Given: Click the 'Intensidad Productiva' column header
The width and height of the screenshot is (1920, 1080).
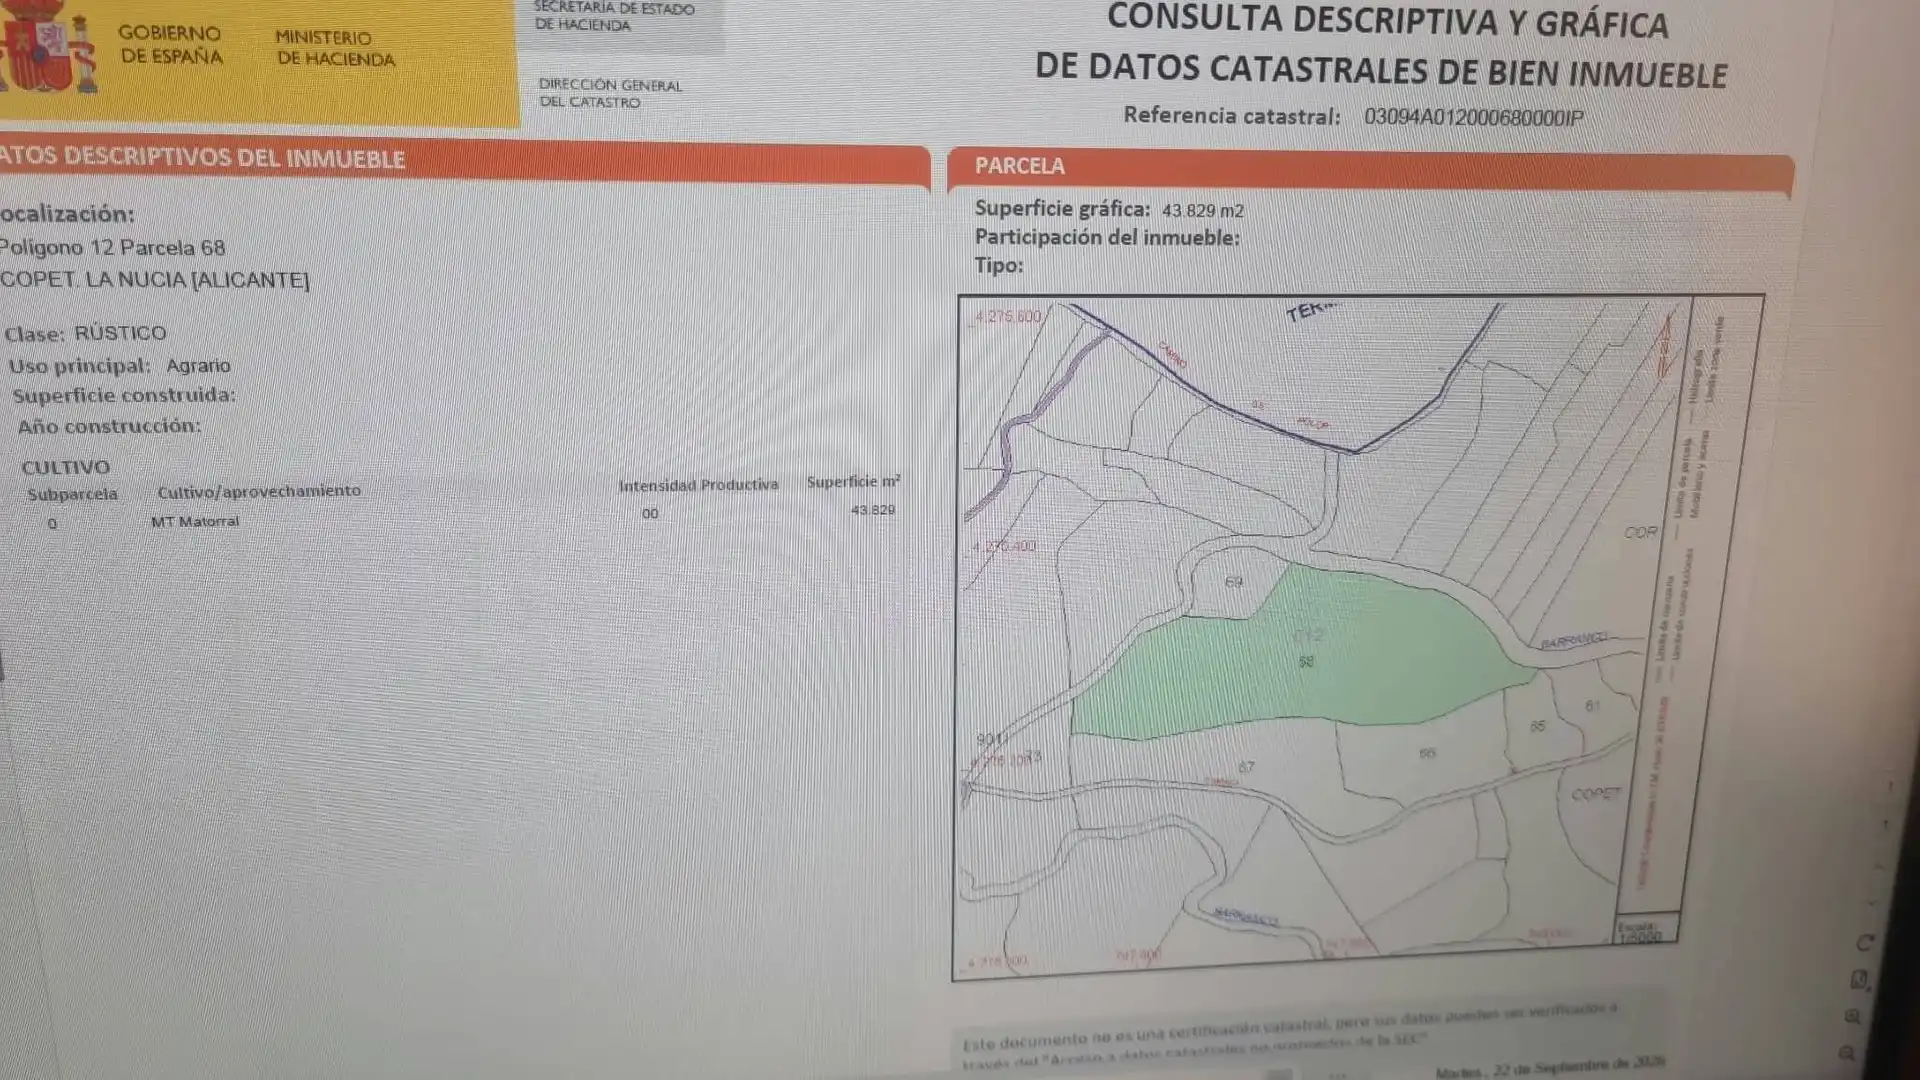Looking at the screenshot, I should pos(698,485).
